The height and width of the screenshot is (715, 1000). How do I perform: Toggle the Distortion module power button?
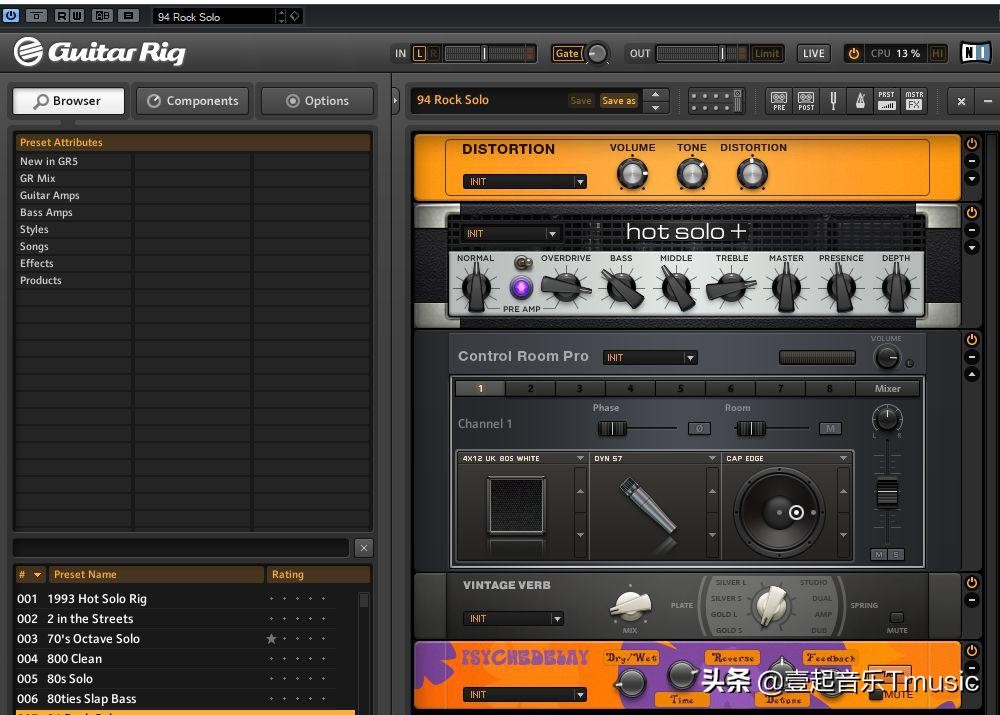pyautogui.click(x=971, y=144)
